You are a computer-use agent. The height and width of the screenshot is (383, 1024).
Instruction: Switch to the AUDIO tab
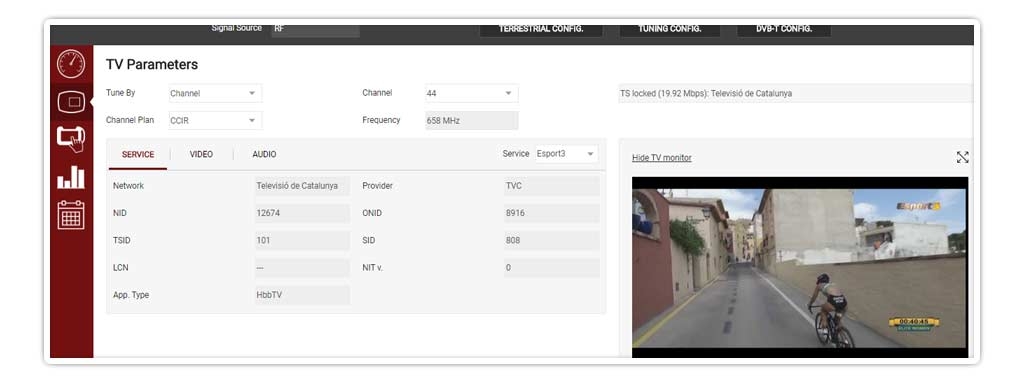coord(264,155)
